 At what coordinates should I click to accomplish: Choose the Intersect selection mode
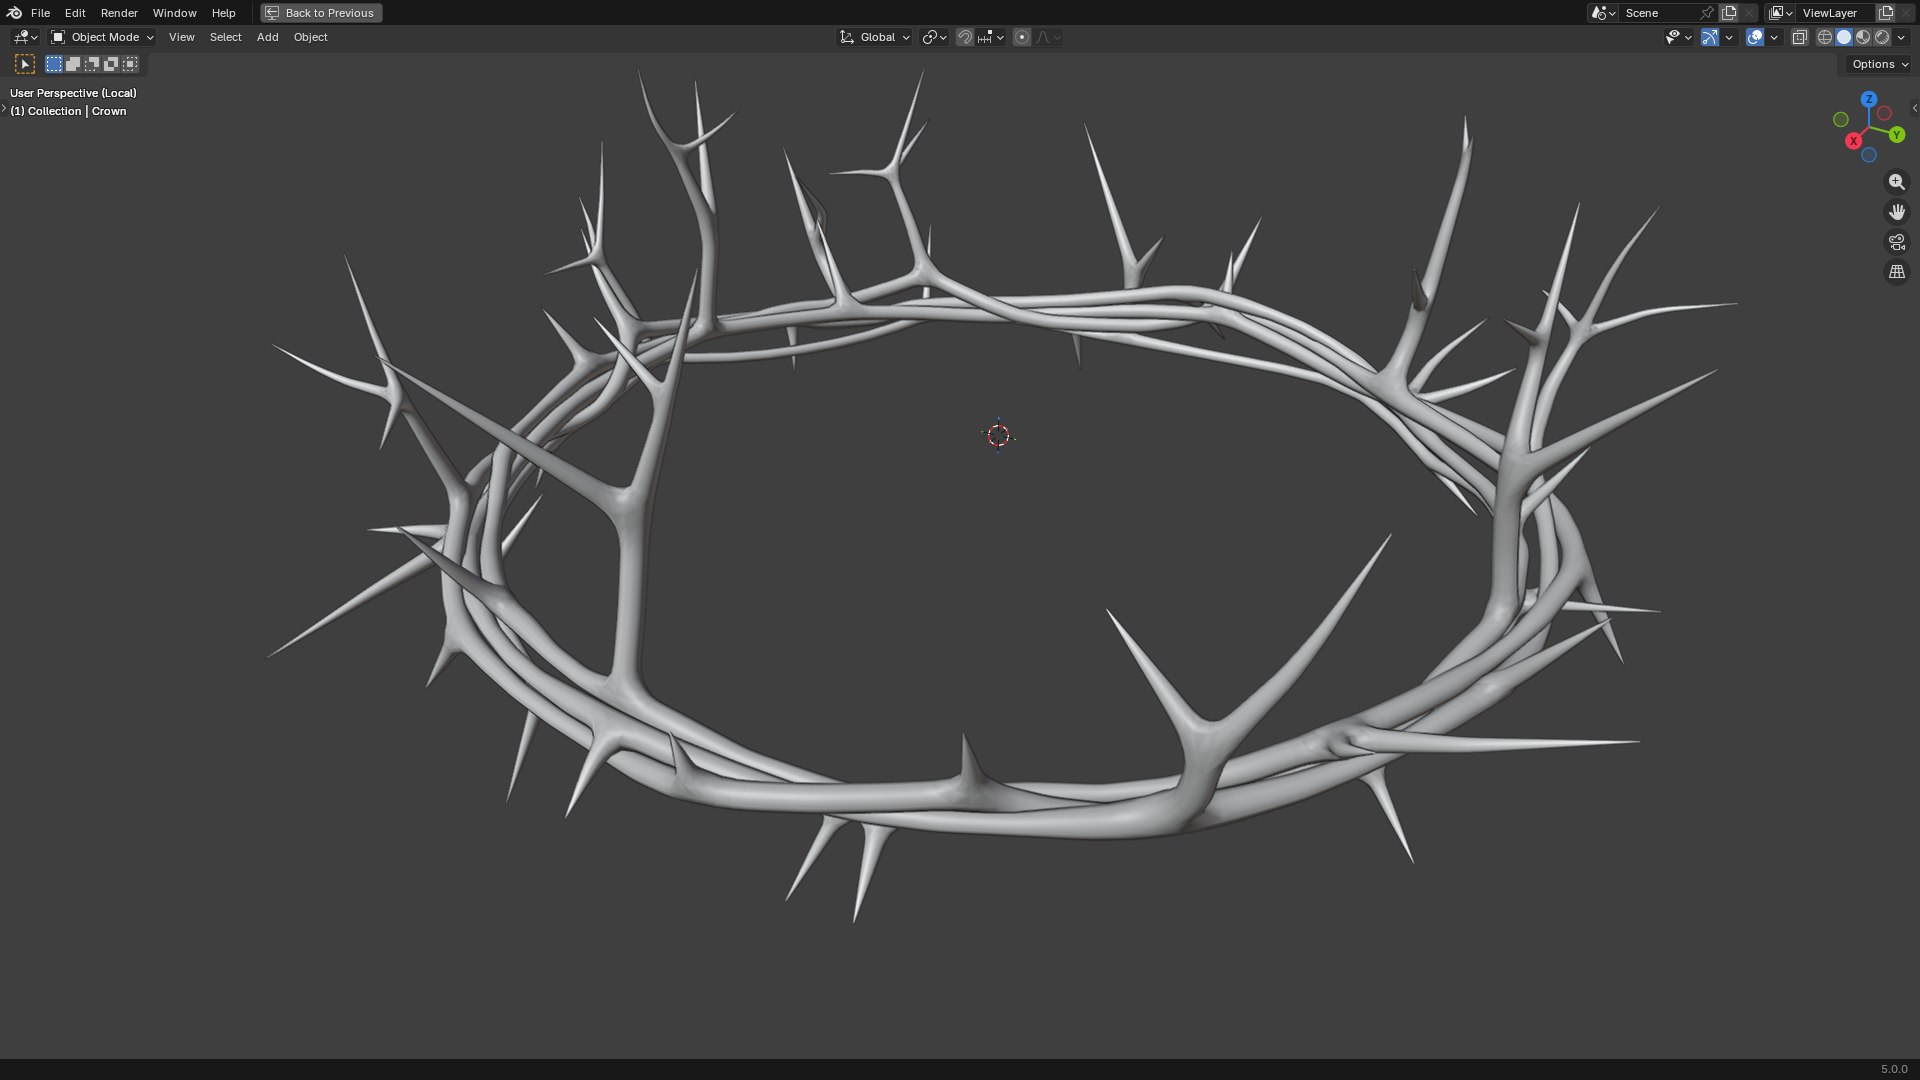click(130, 64)
